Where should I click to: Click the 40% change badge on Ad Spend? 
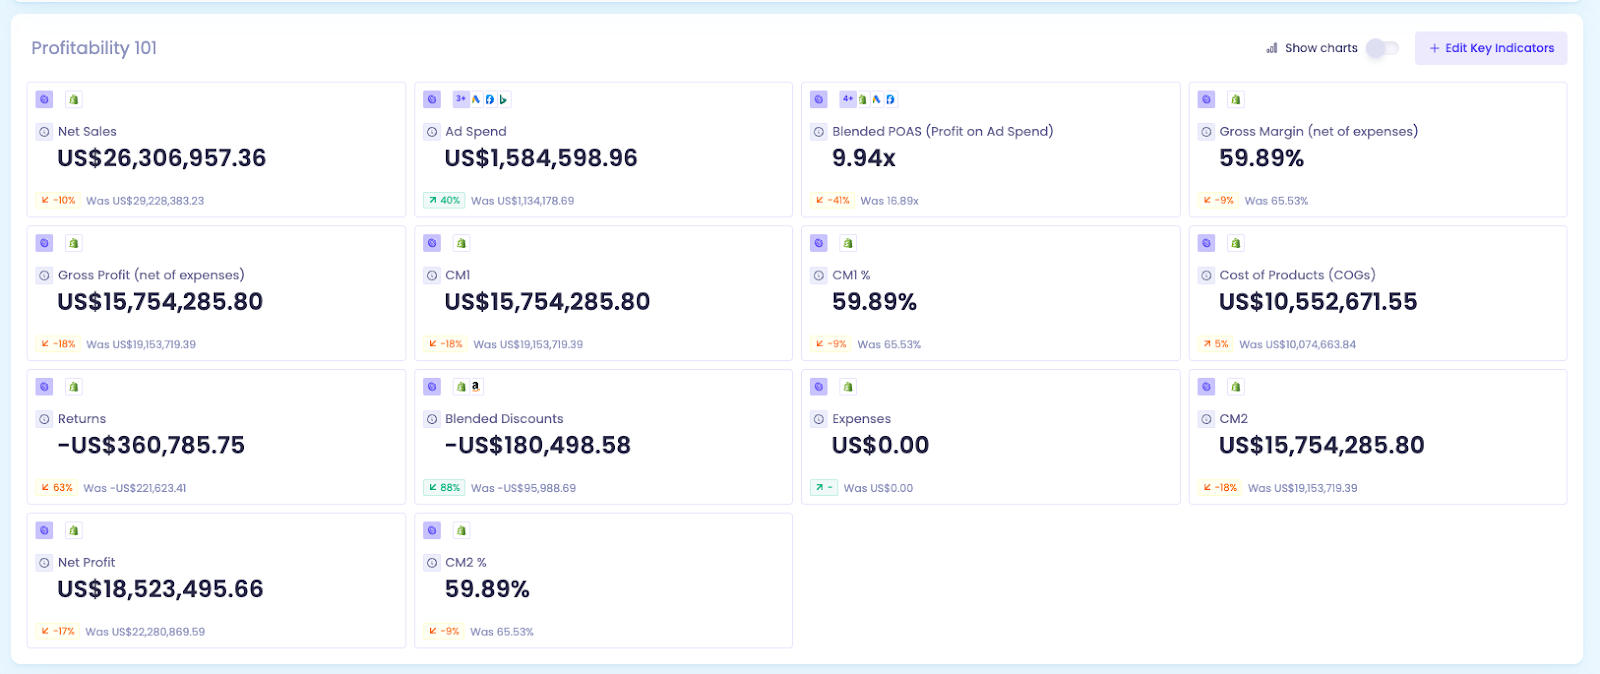click(x=444, y=200)
